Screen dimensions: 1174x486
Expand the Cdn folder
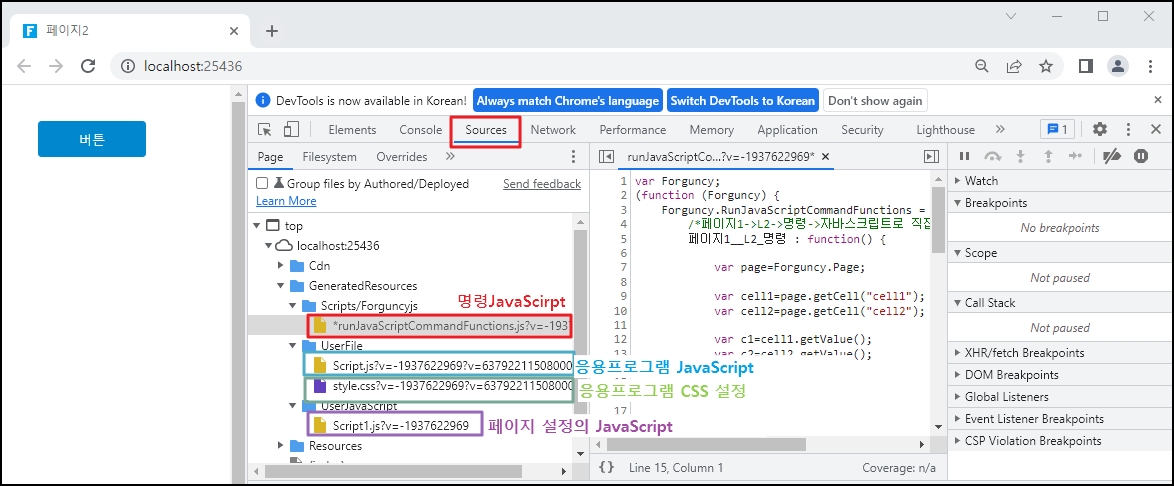tap(283, 266)
